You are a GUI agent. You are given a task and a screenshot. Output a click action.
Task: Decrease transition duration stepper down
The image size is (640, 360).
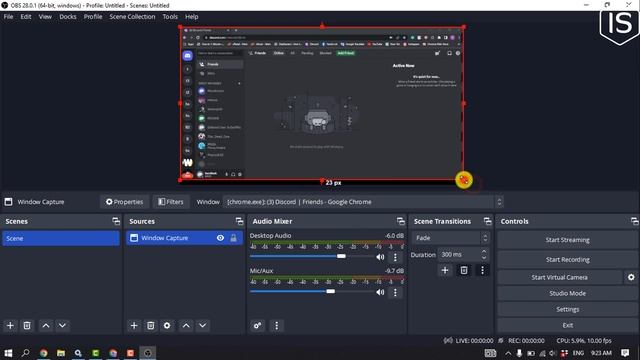pos(484,258)
